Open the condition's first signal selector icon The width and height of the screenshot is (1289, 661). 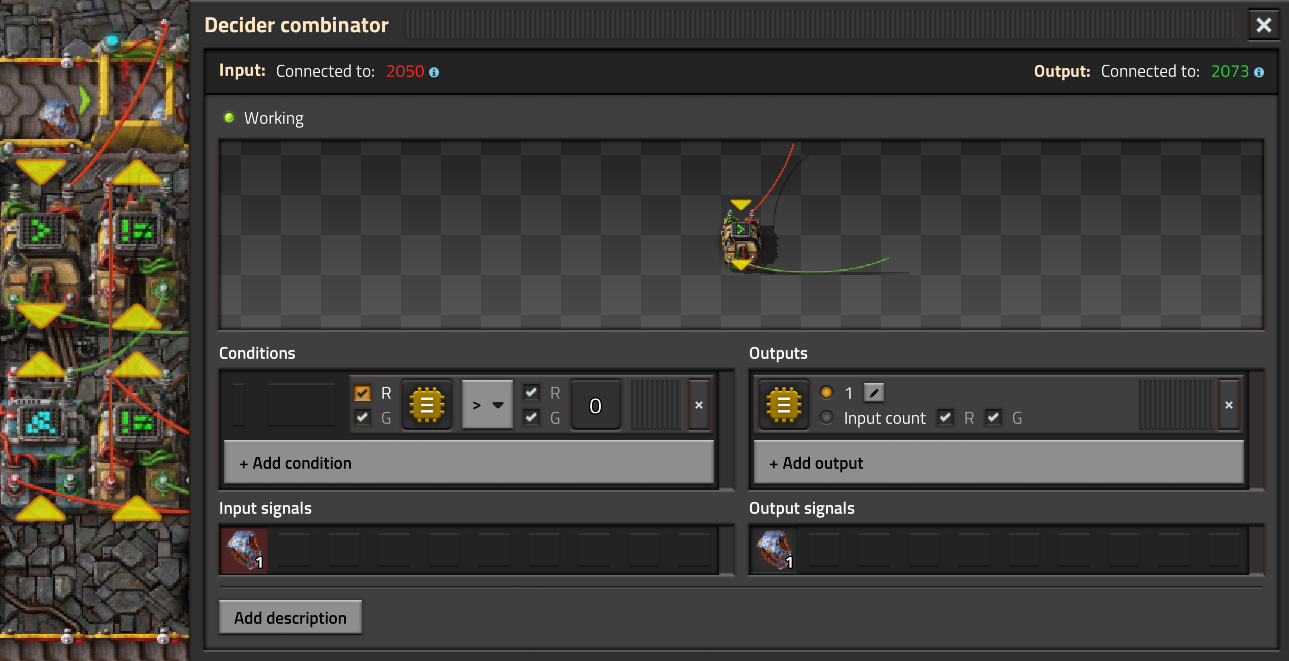point(427,405)
